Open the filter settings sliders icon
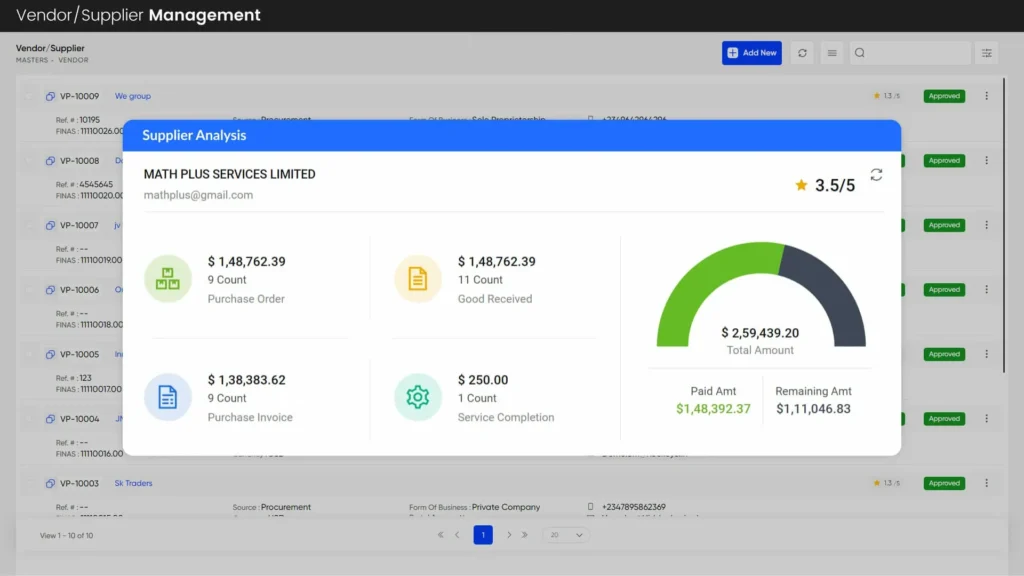This screenshot has height=576, width=1024. (x=986, y=53)
